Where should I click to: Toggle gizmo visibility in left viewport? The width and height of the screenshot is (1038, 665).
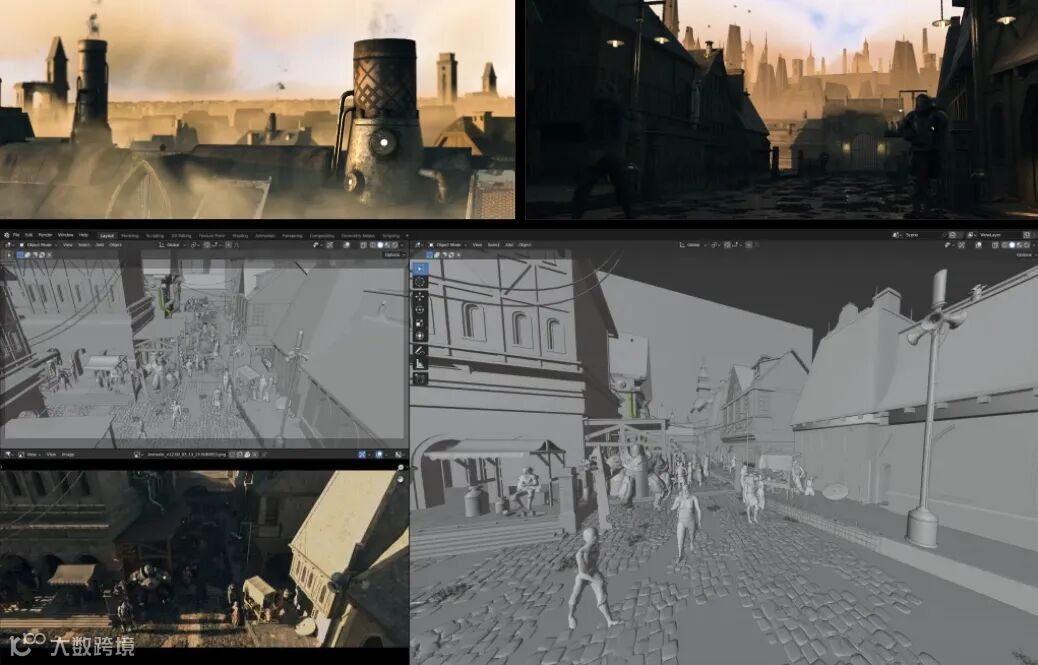(x=330, y=245)
